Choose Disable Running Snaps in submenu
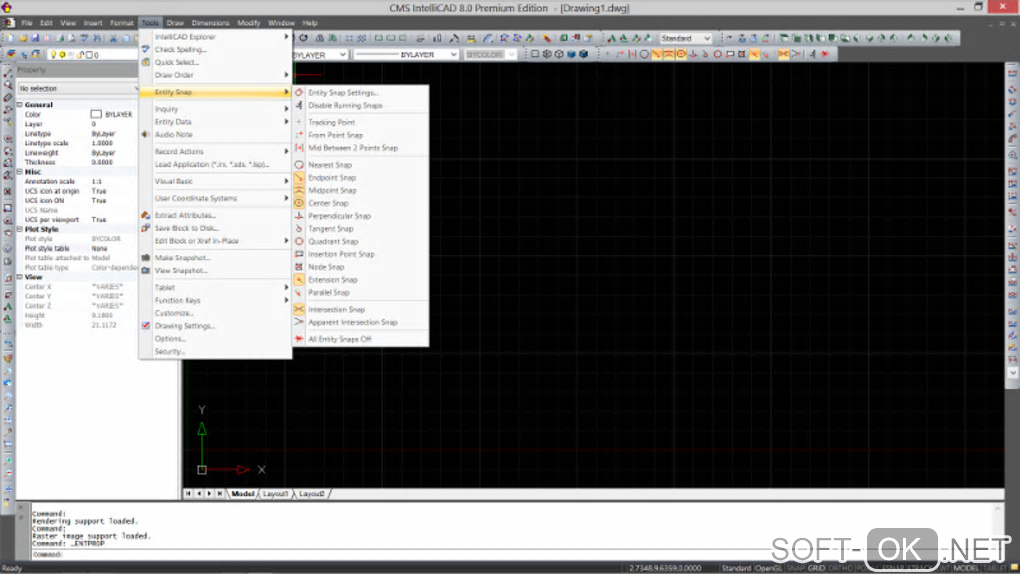 coord(361,105)
